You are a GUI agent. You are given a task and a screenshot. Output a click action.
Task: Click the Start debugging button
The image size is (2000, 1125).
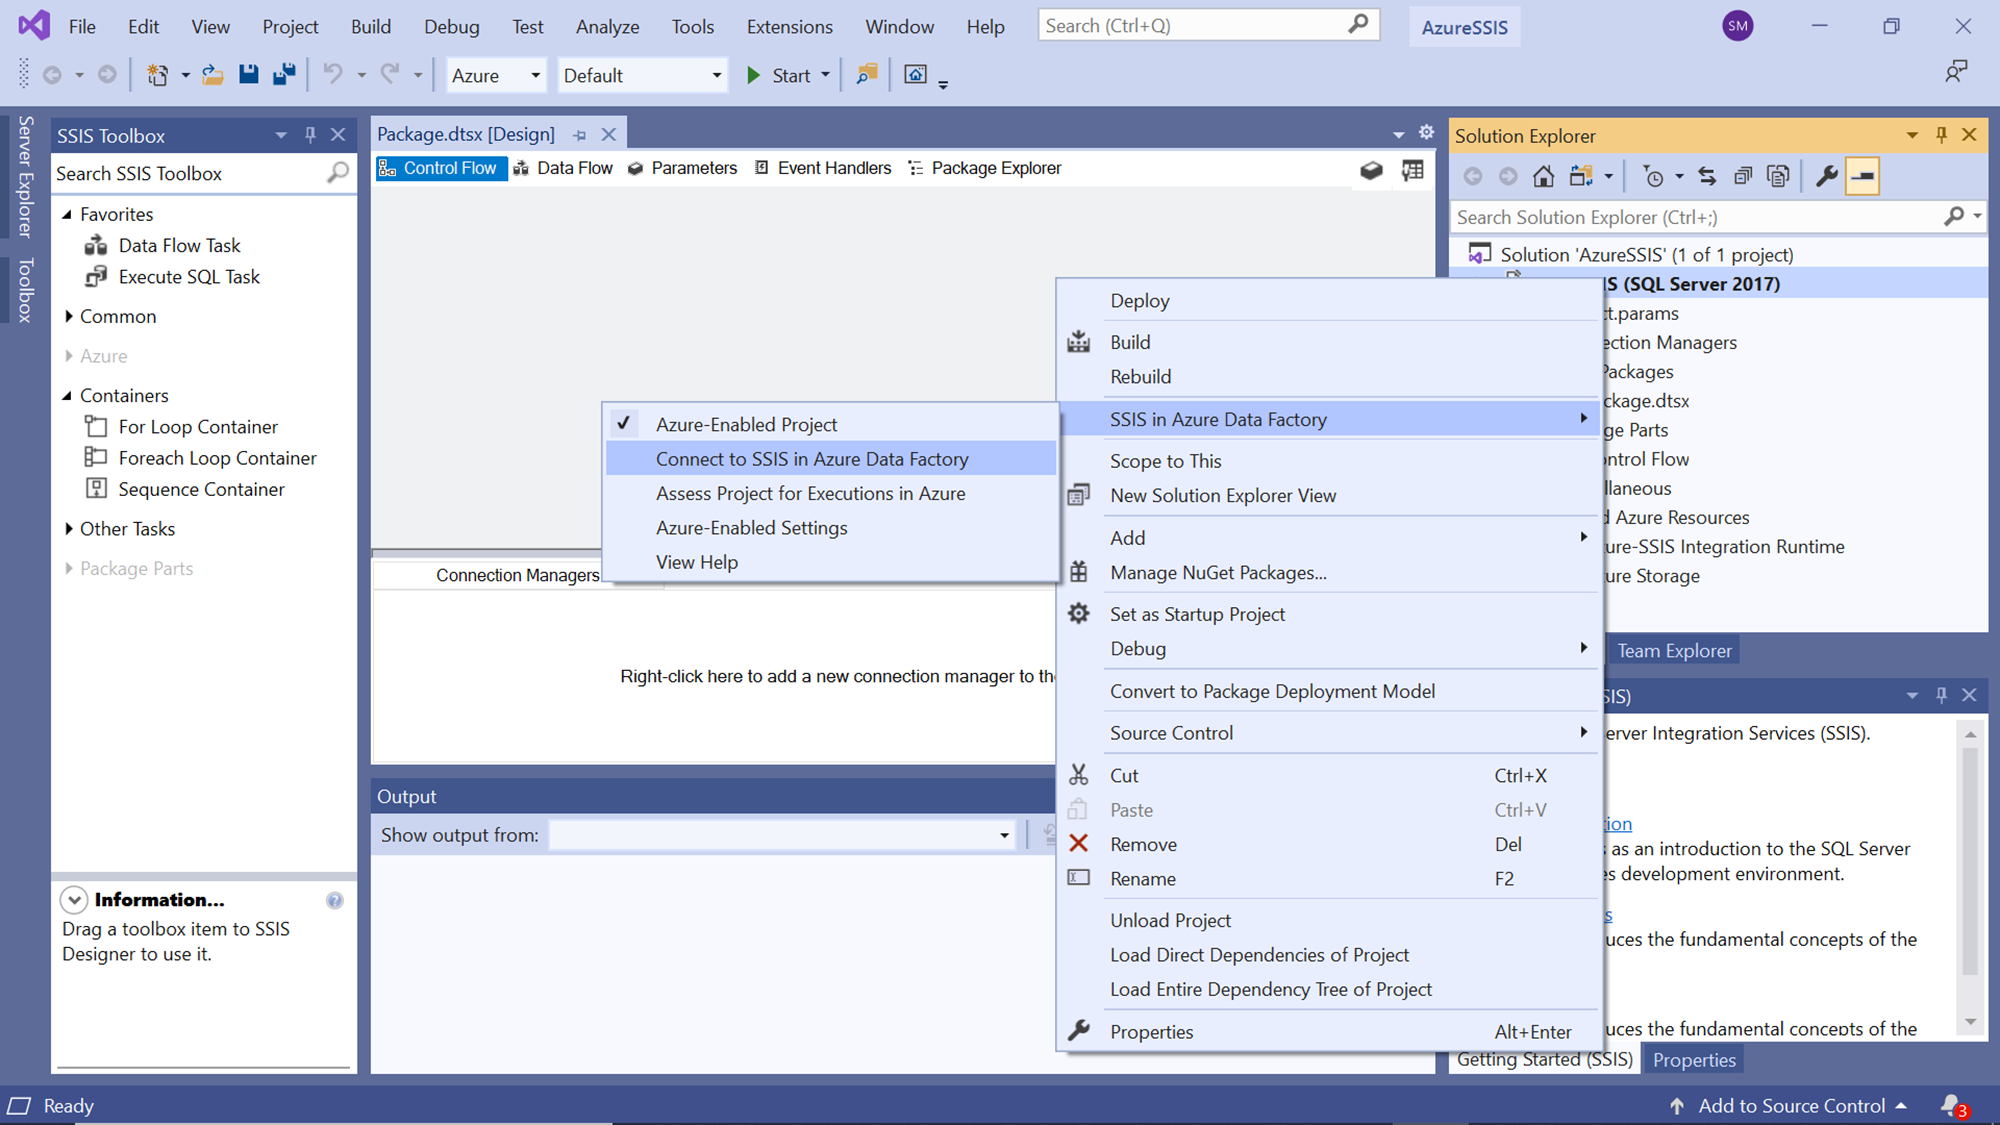(779, 75)
